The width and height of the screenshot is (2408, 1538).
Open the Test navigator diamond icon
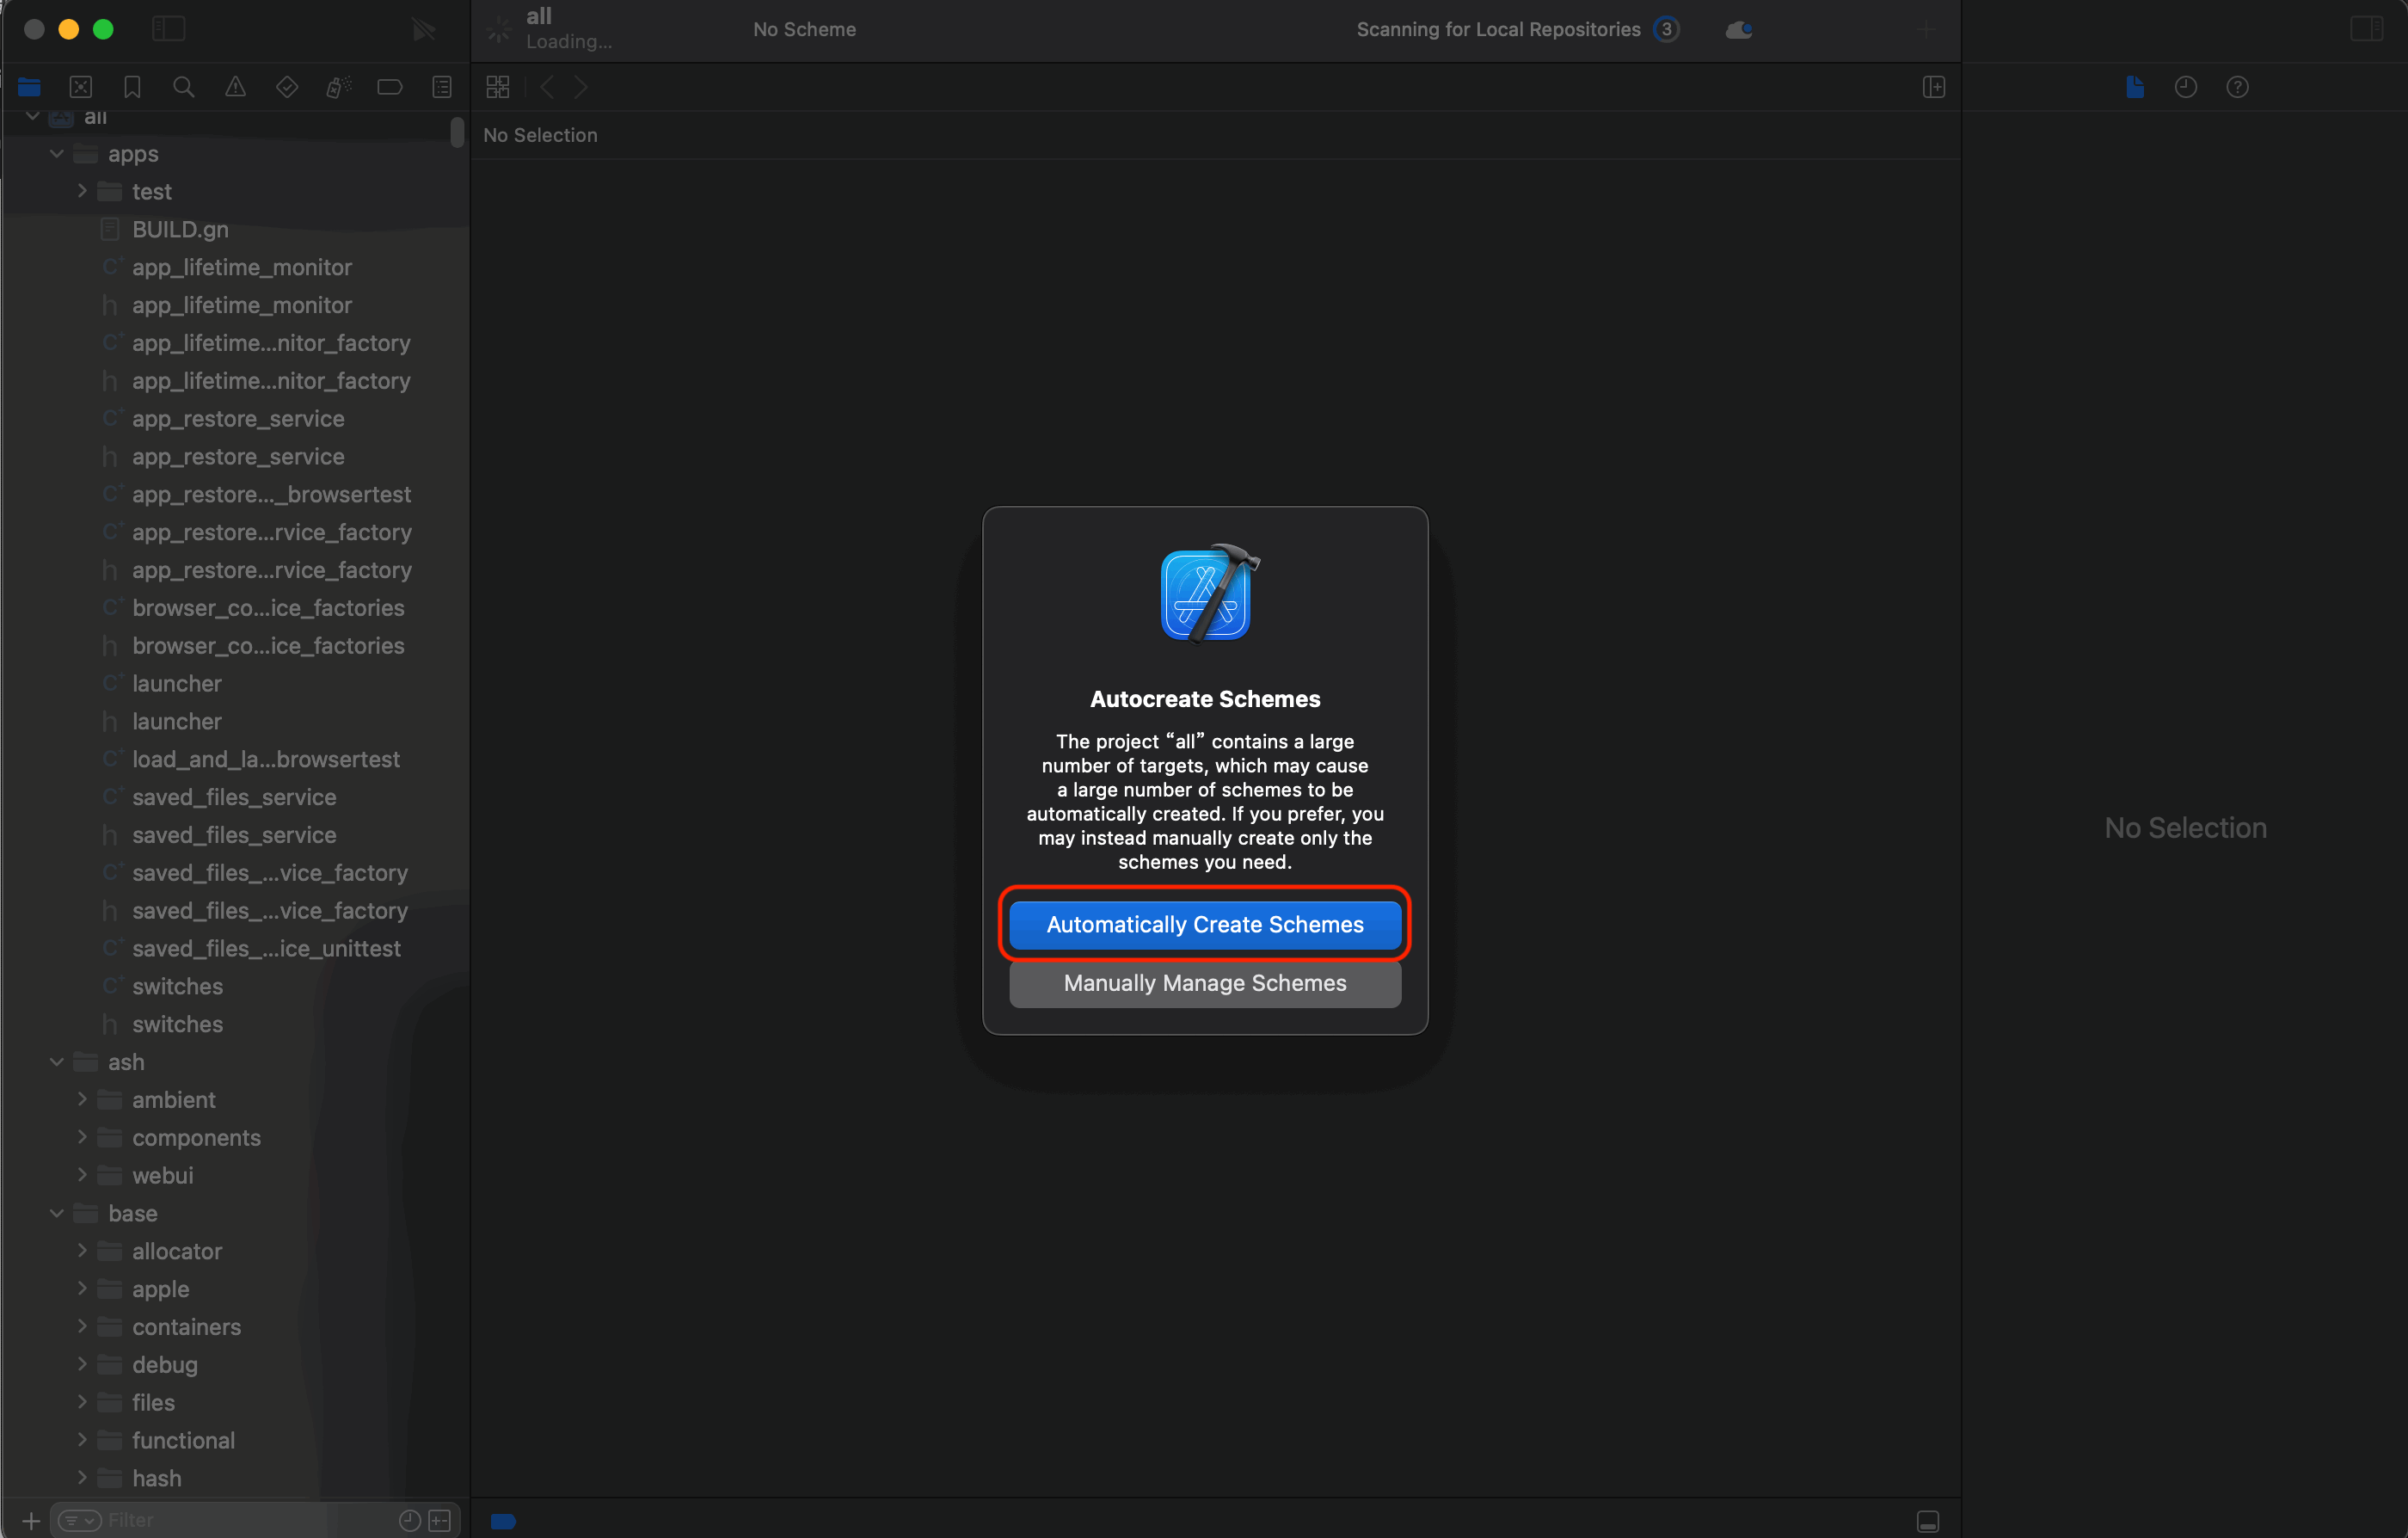pyautogui.click(x=287, y=87)
